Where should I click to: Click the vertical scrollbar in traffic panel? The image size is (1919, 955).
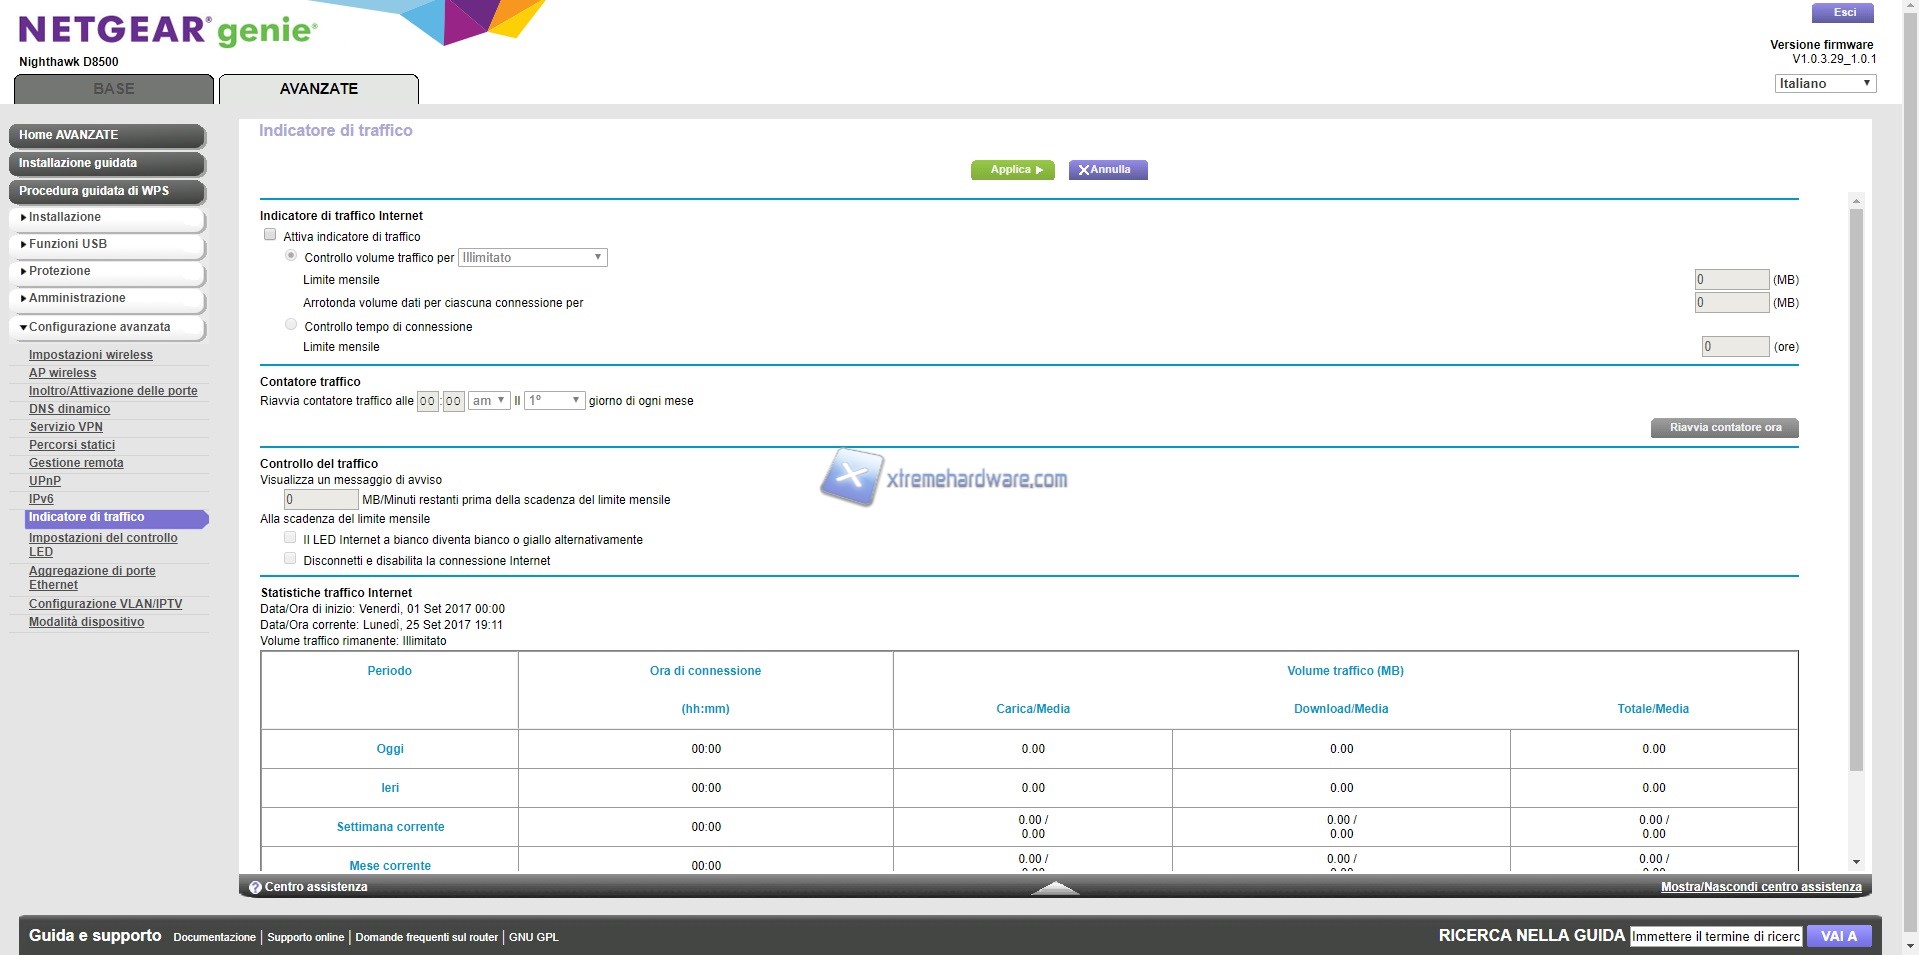tap(1856, 490)
